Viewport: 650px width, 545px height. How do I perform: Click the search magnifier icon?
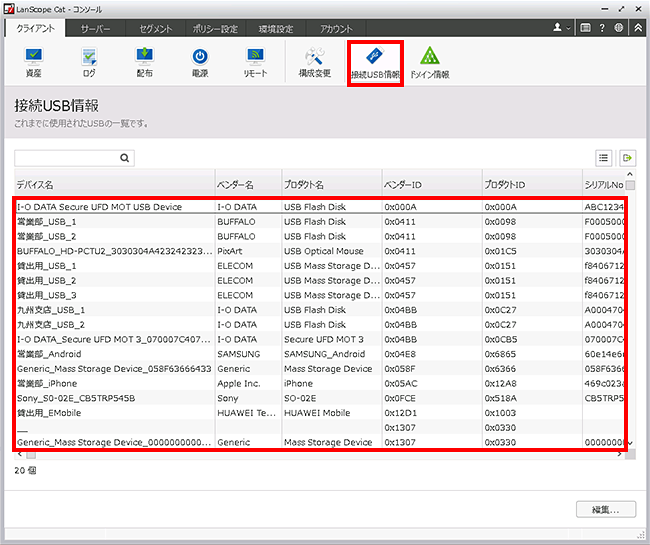124,158
